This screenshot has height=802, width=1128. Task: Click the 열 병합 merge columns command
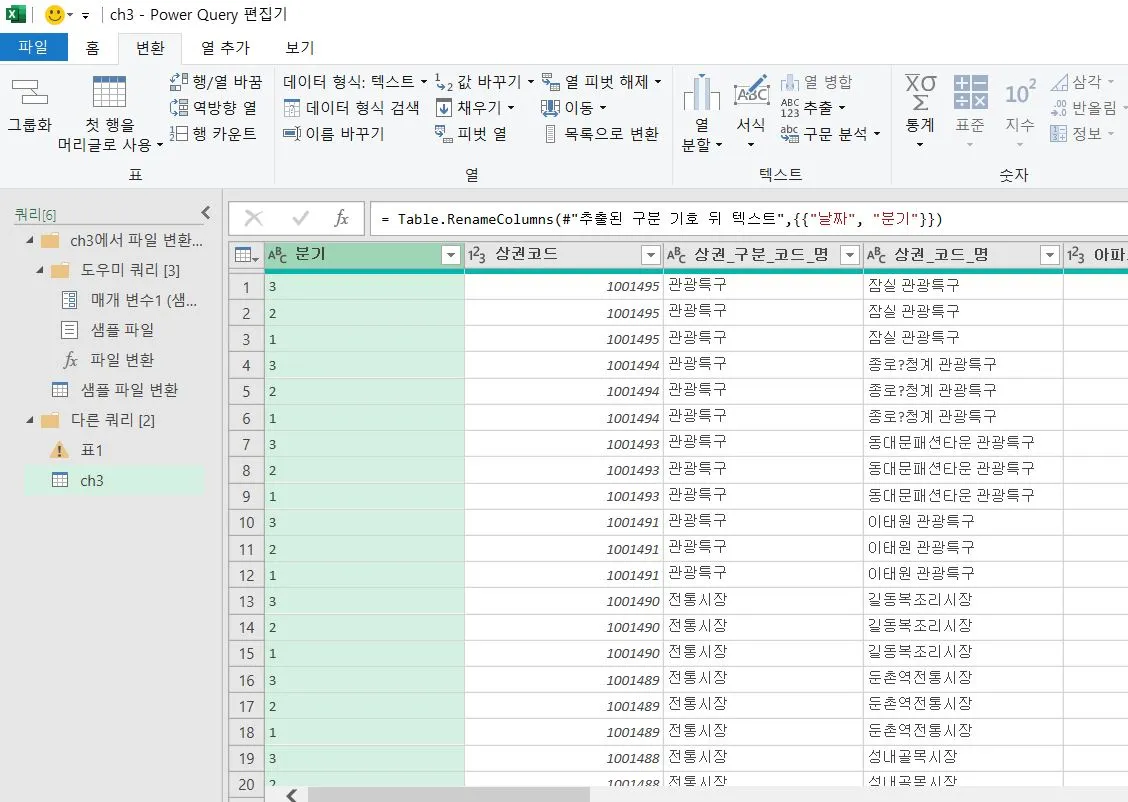pyautogui.click(x=817, y=82)
